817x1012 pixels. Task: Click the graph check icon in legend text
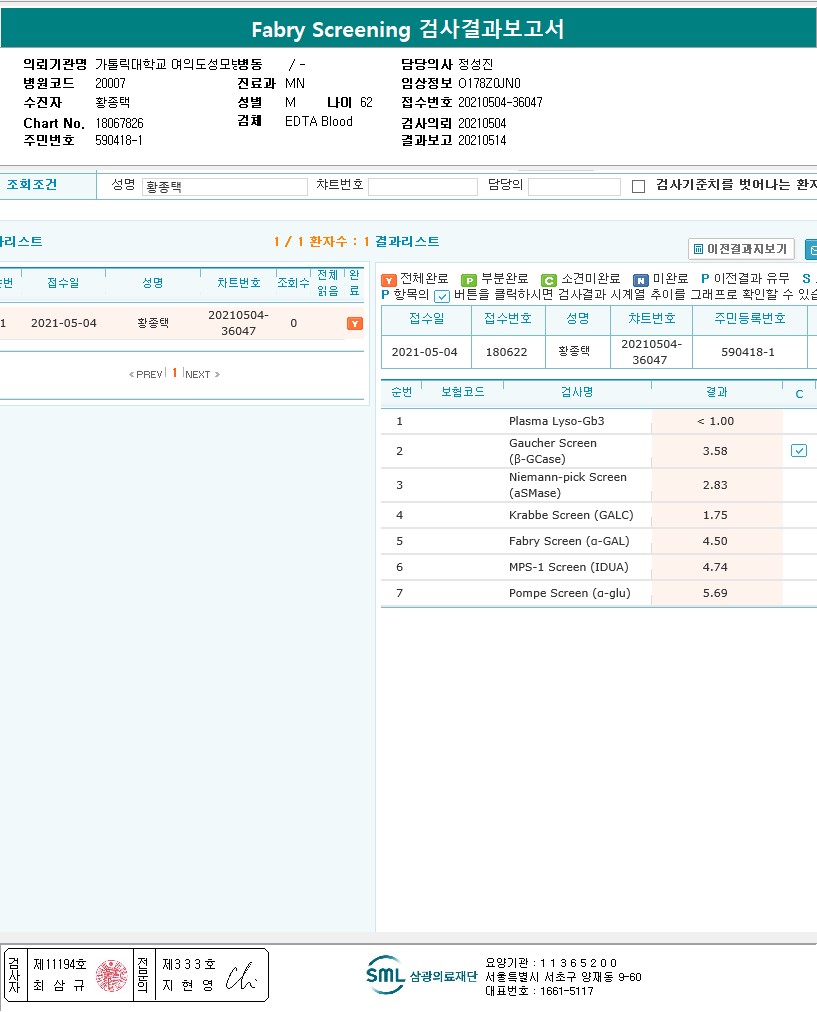pos(442,296)
